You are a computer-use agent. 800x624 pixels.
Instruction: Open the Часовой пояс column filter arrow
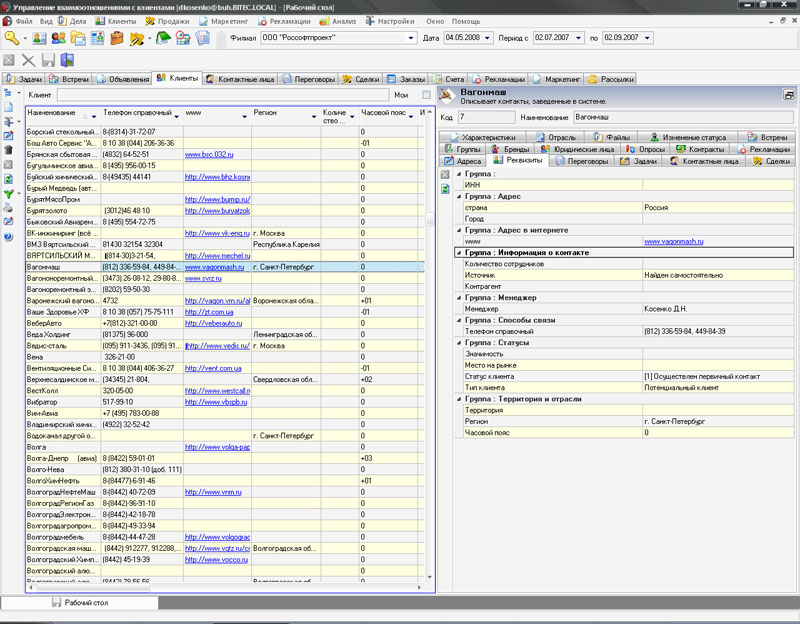(x=411, y=117)
